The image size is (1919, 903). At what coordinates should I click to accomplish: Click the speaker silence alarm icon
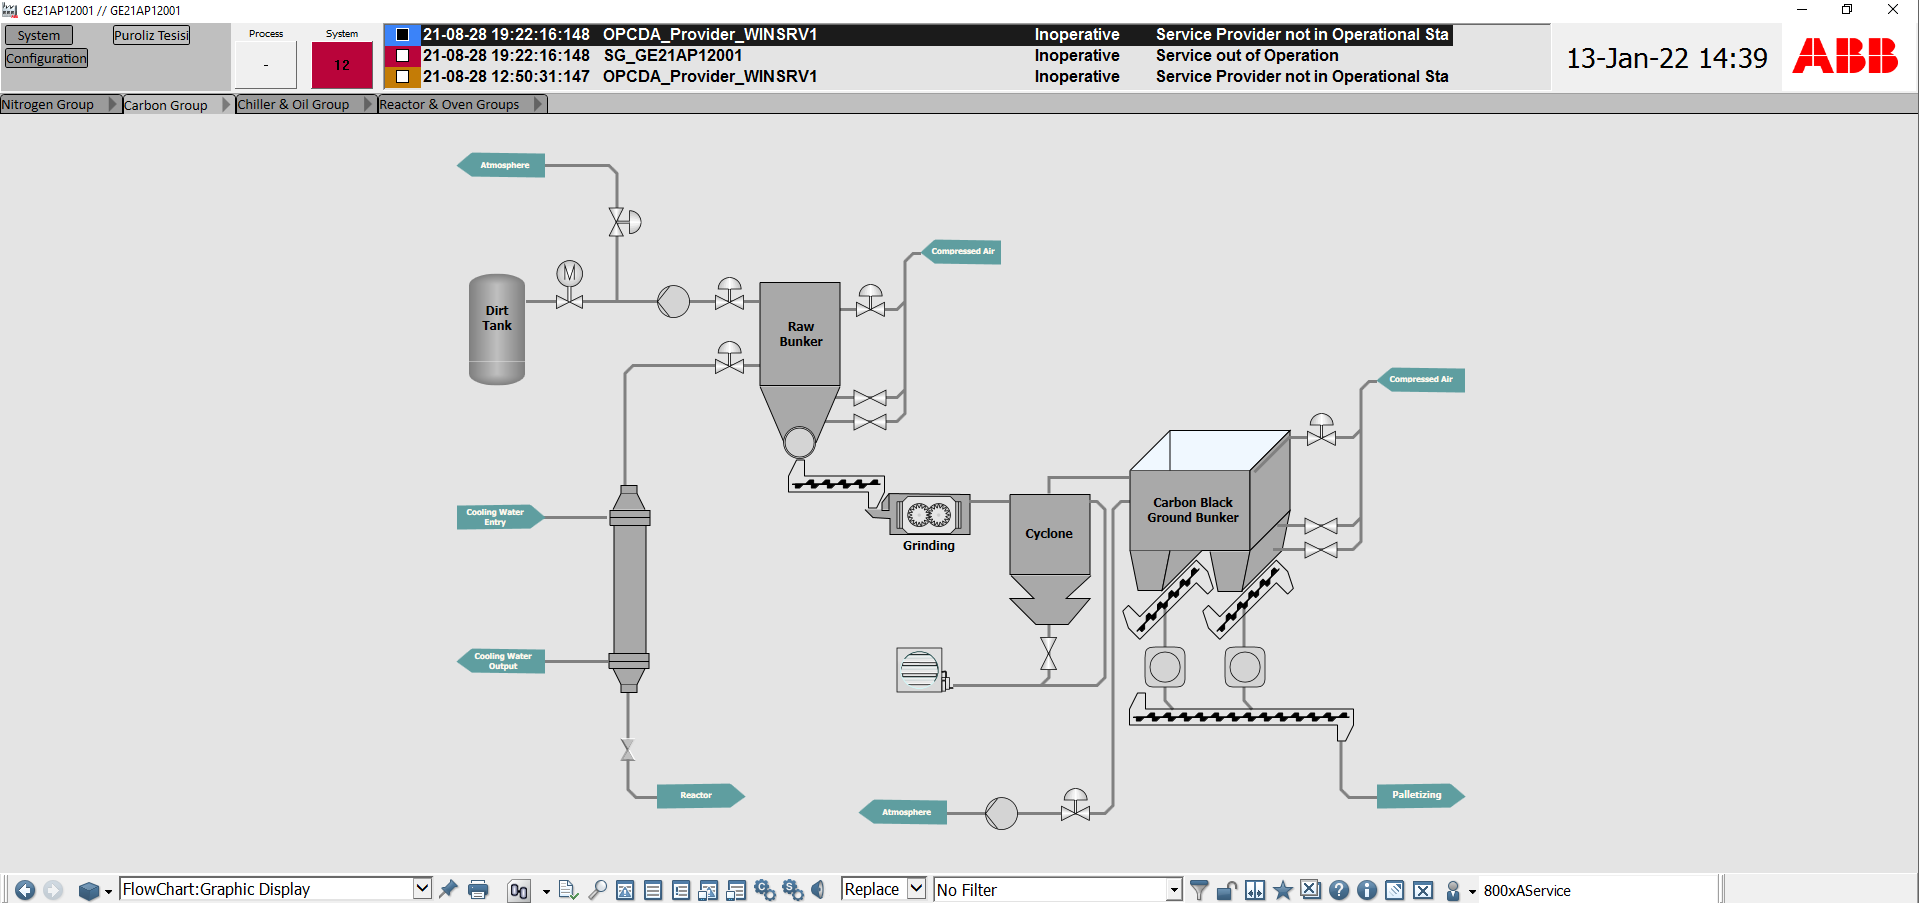tap(818, 889)
